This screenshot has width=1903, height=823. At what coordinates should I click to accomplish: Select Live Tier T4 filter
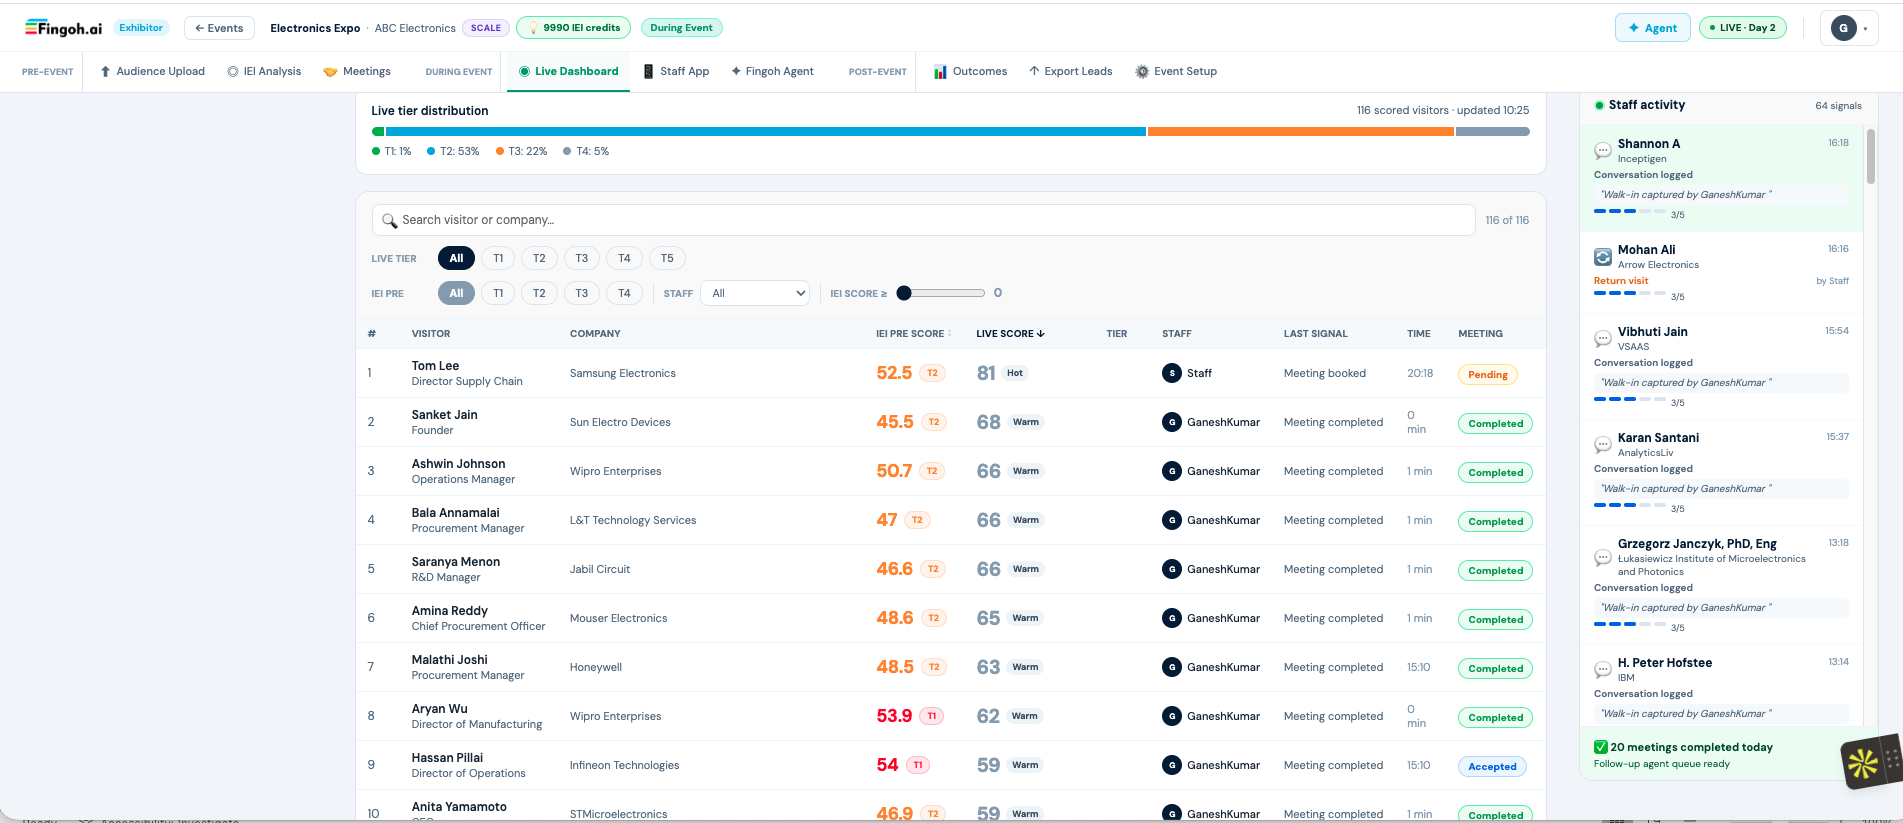point(624,258)
